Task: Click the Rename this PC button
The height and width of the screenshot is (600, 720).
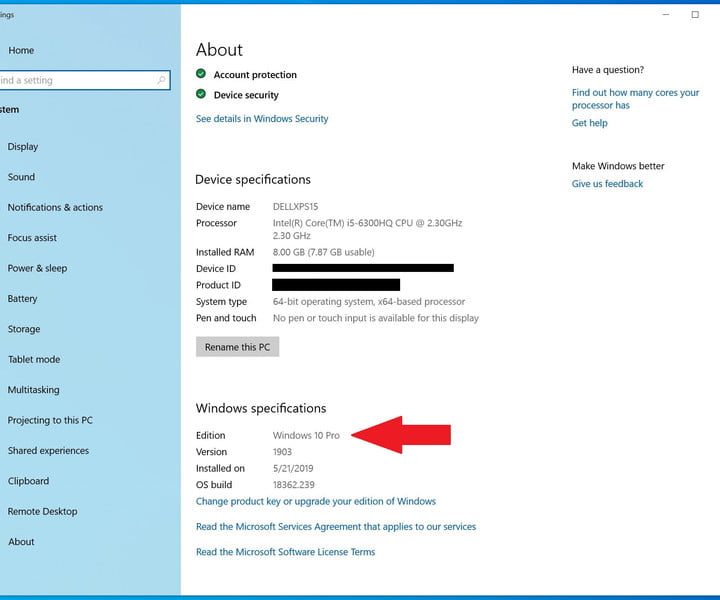Action: point(237,347)
